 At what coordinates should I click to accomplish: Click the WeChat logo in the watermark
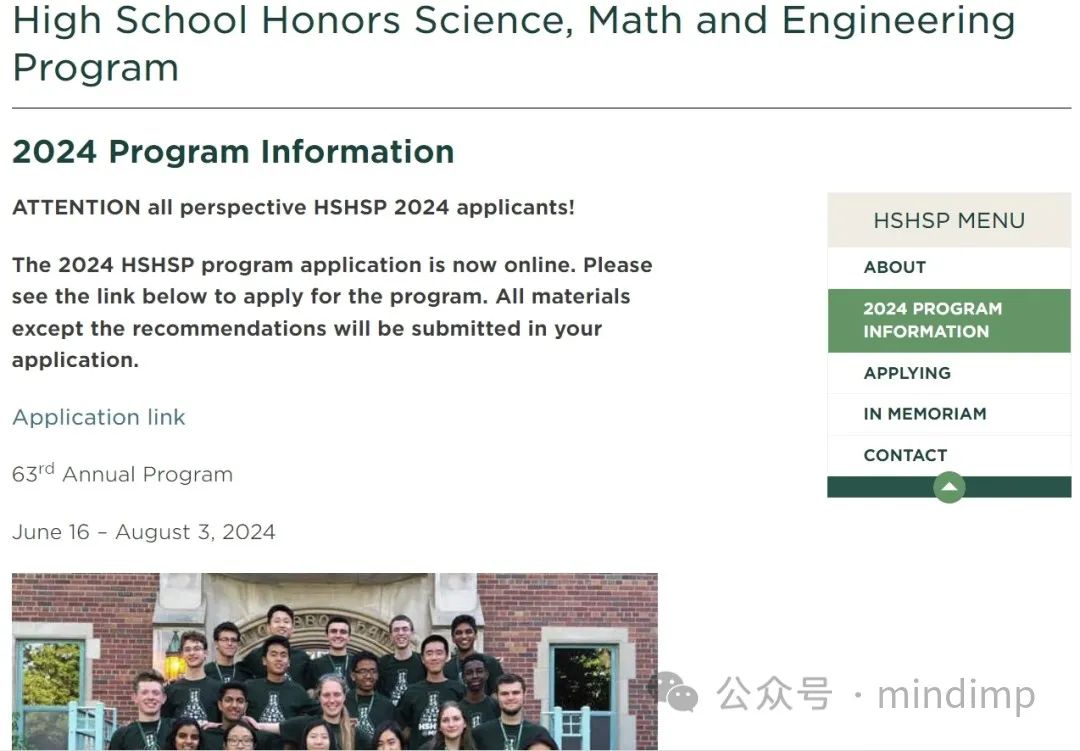click(673, 690)
